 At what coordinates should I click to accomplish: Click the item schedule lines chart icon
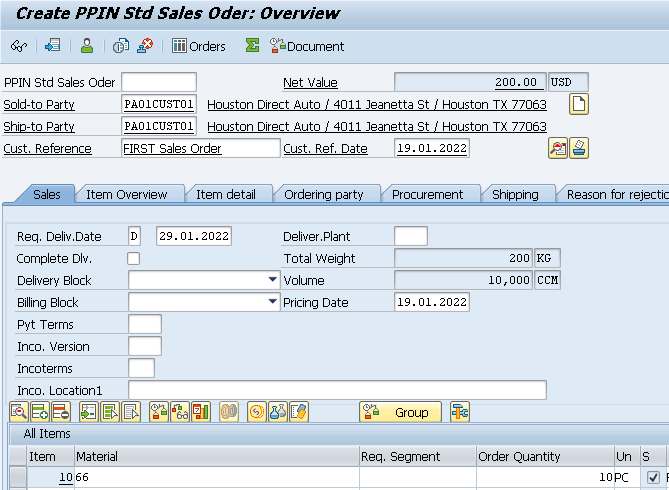click(x=201, y=412)
